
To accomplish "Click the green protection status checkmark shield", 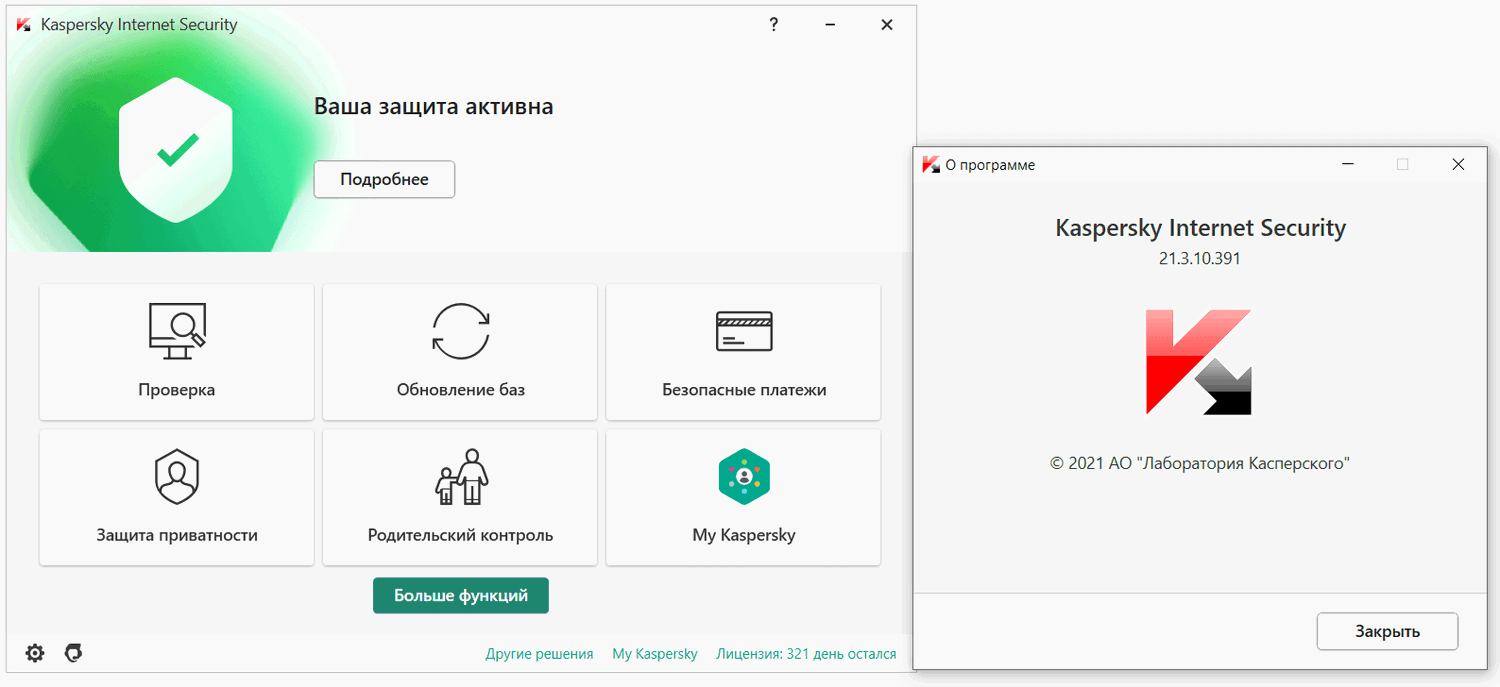I will (x=176, y=148).
